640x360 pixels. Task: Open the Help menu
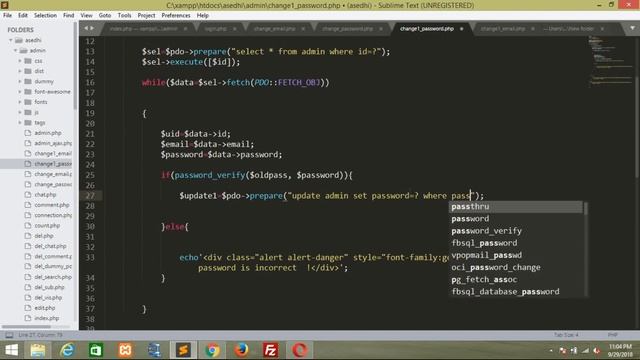(x=202, y=15)
